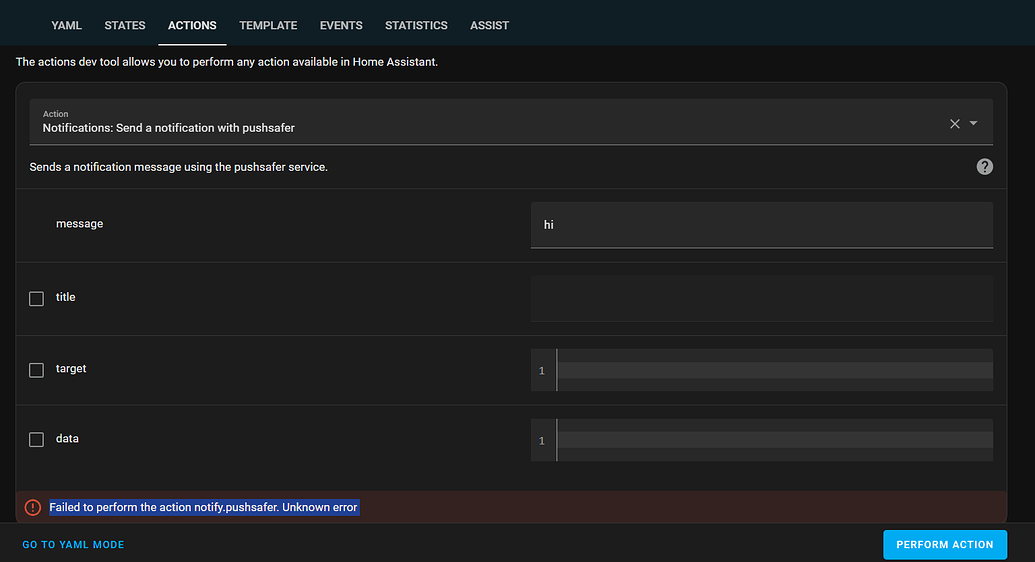
Task: Click the red error alert icon
Action: pos(33,508)
